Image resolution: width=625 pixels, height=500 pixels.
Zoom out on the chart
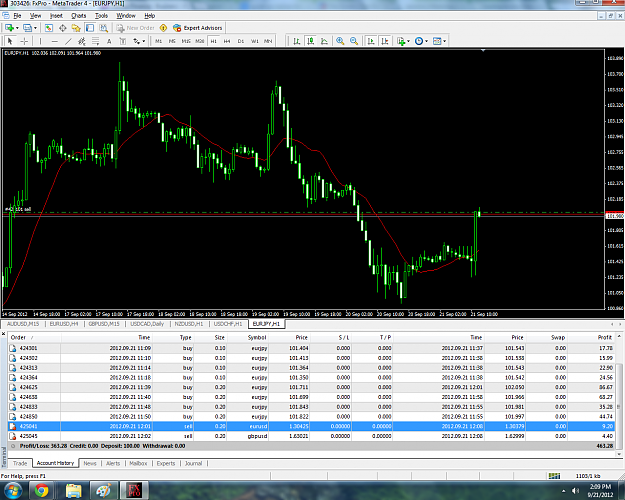click(354, 41)
